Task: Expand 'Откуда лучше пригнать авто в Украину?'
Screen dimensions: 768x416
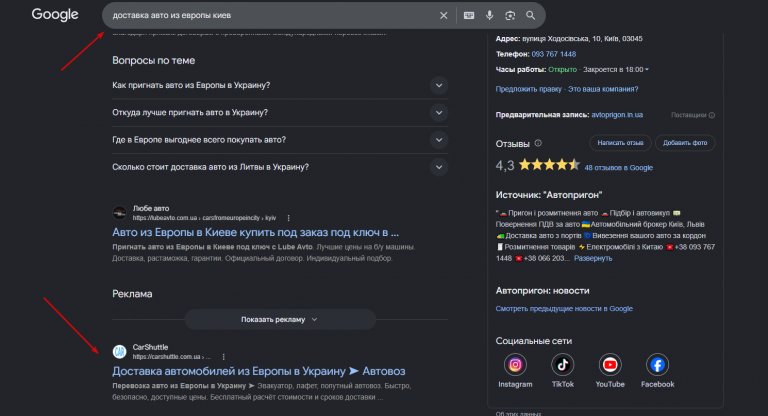Action: [x=439, y=113]
